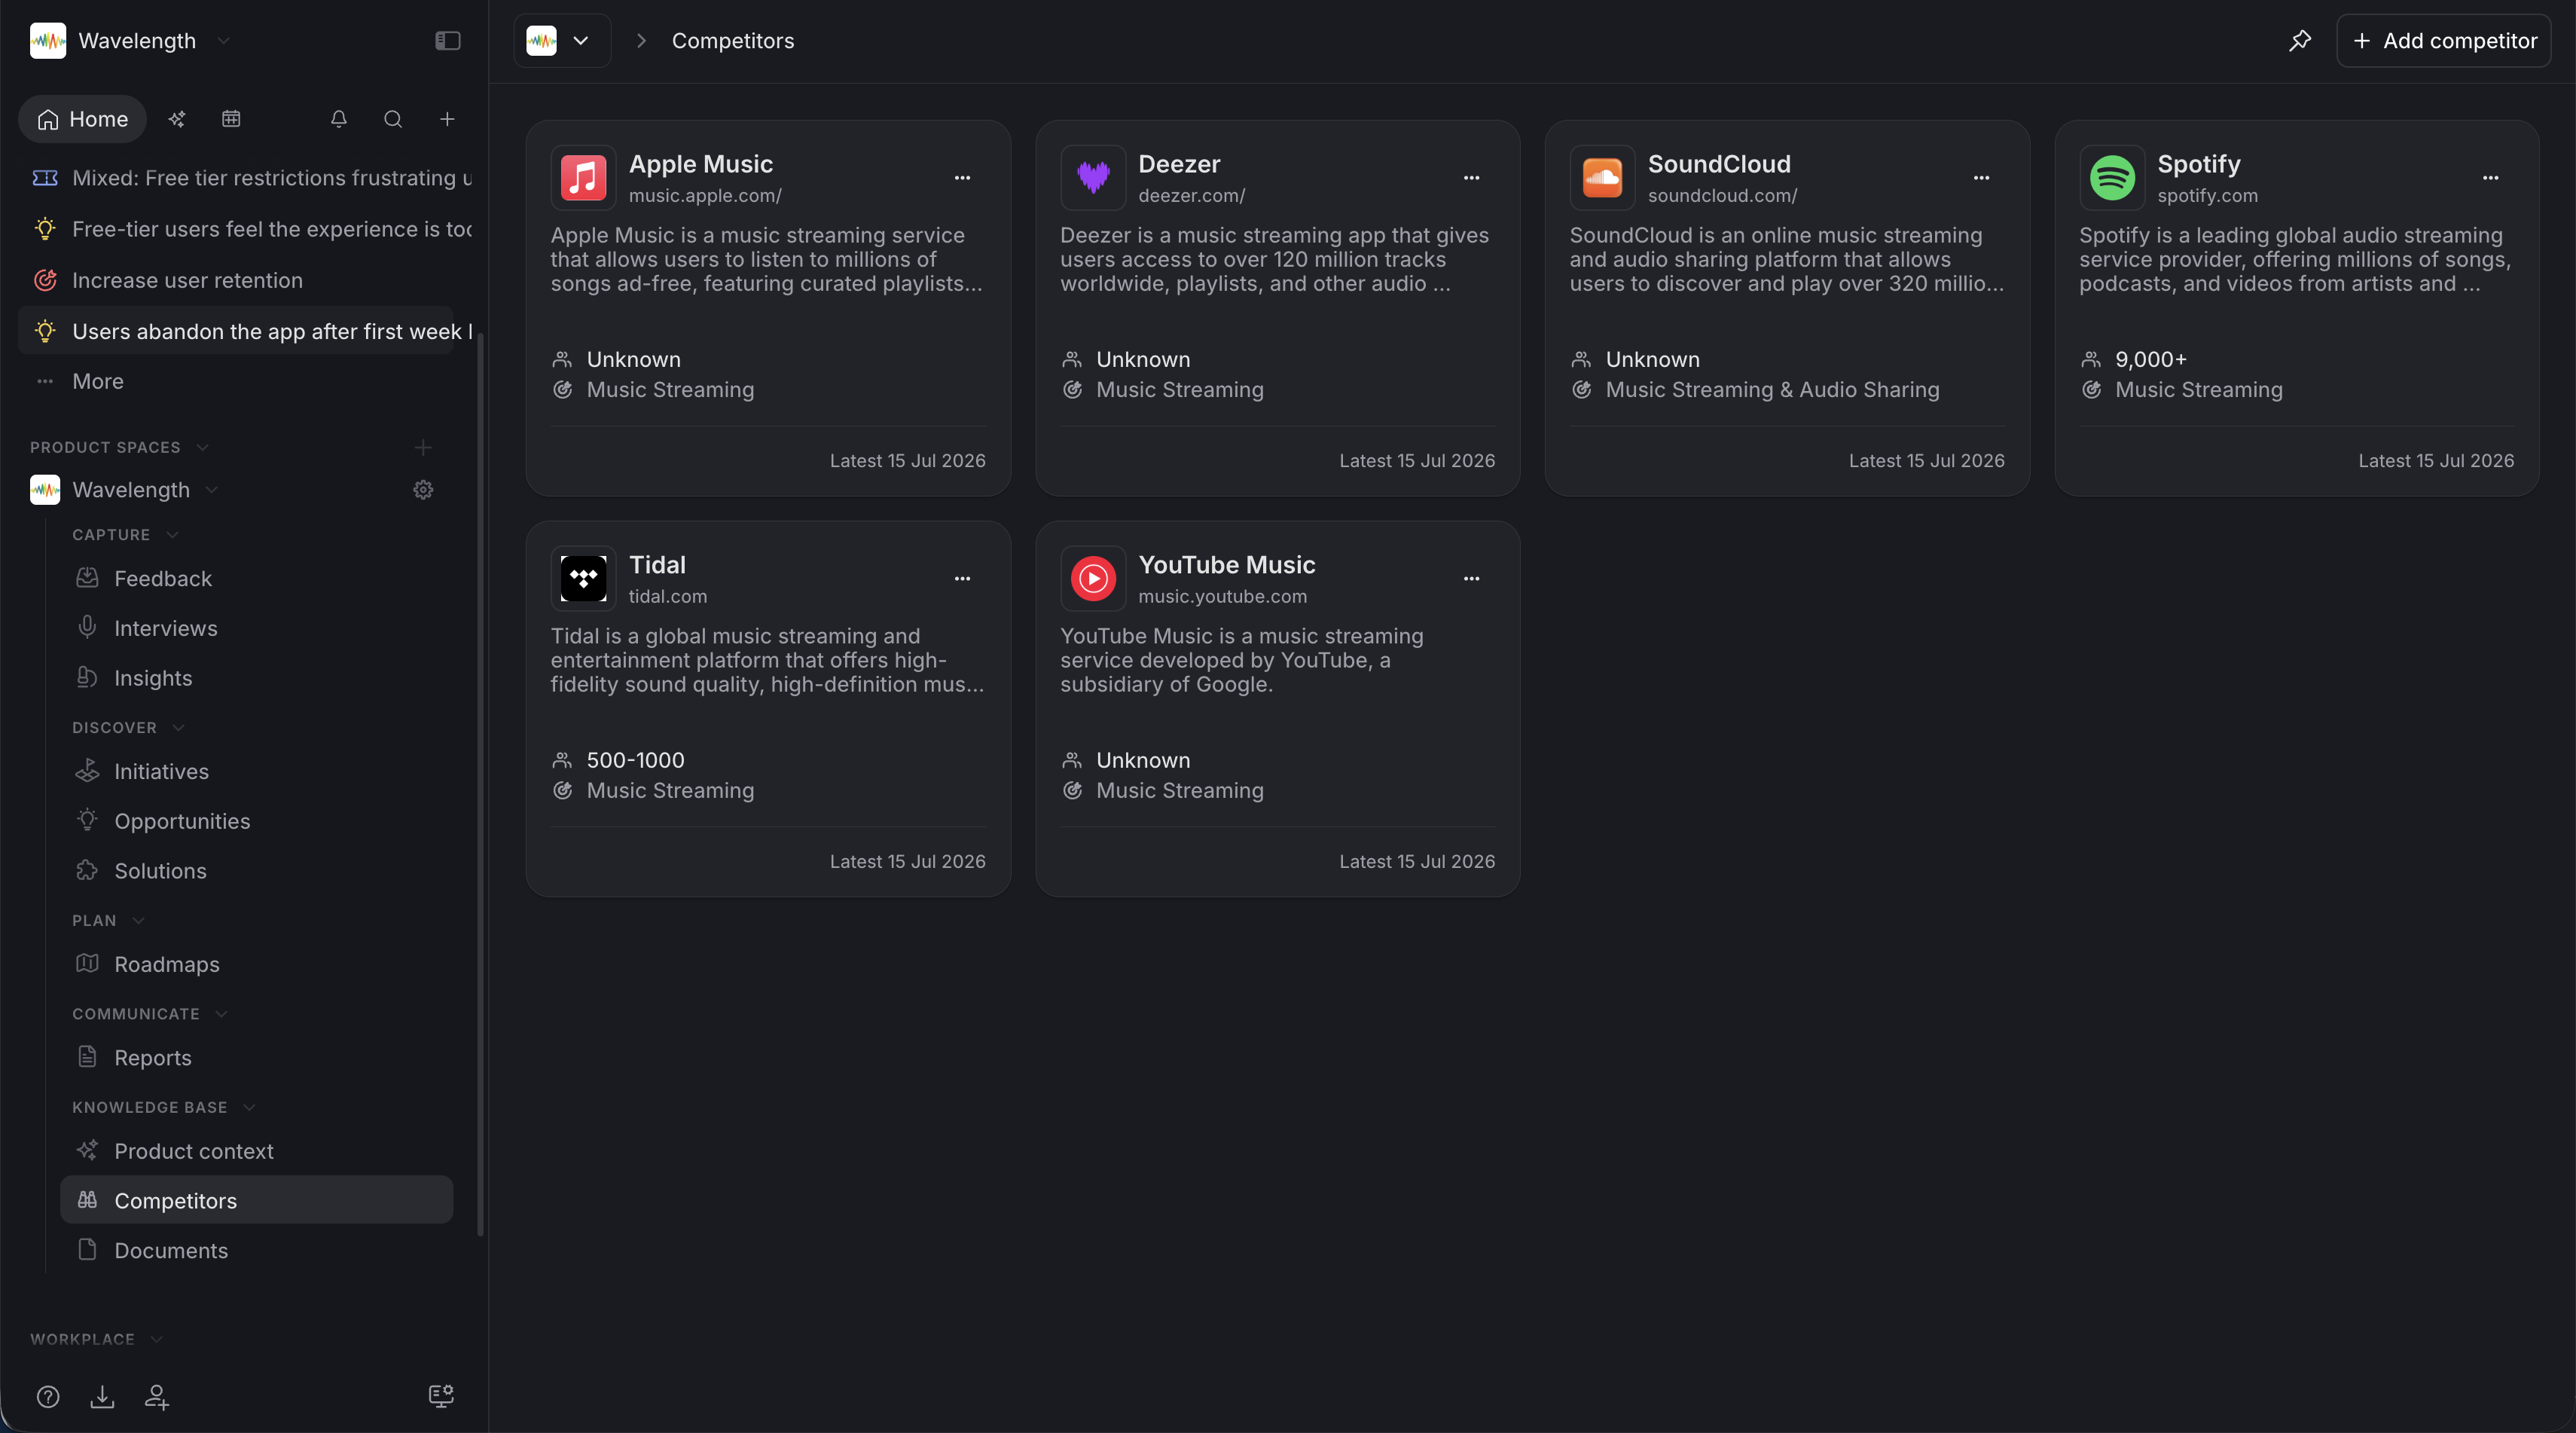Open Documents in sidebar

coord(256,1252)
